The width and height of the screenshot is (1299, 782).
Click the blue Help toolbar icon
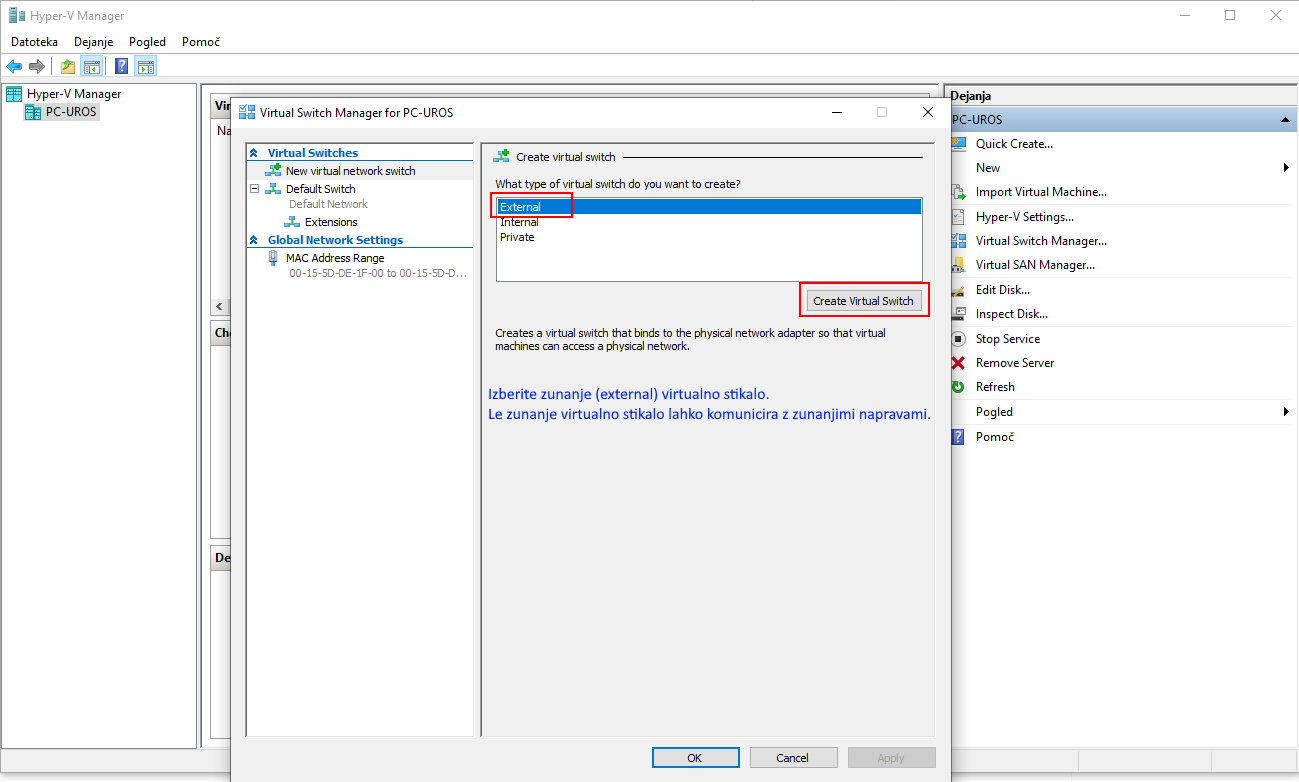coord(122,67)
